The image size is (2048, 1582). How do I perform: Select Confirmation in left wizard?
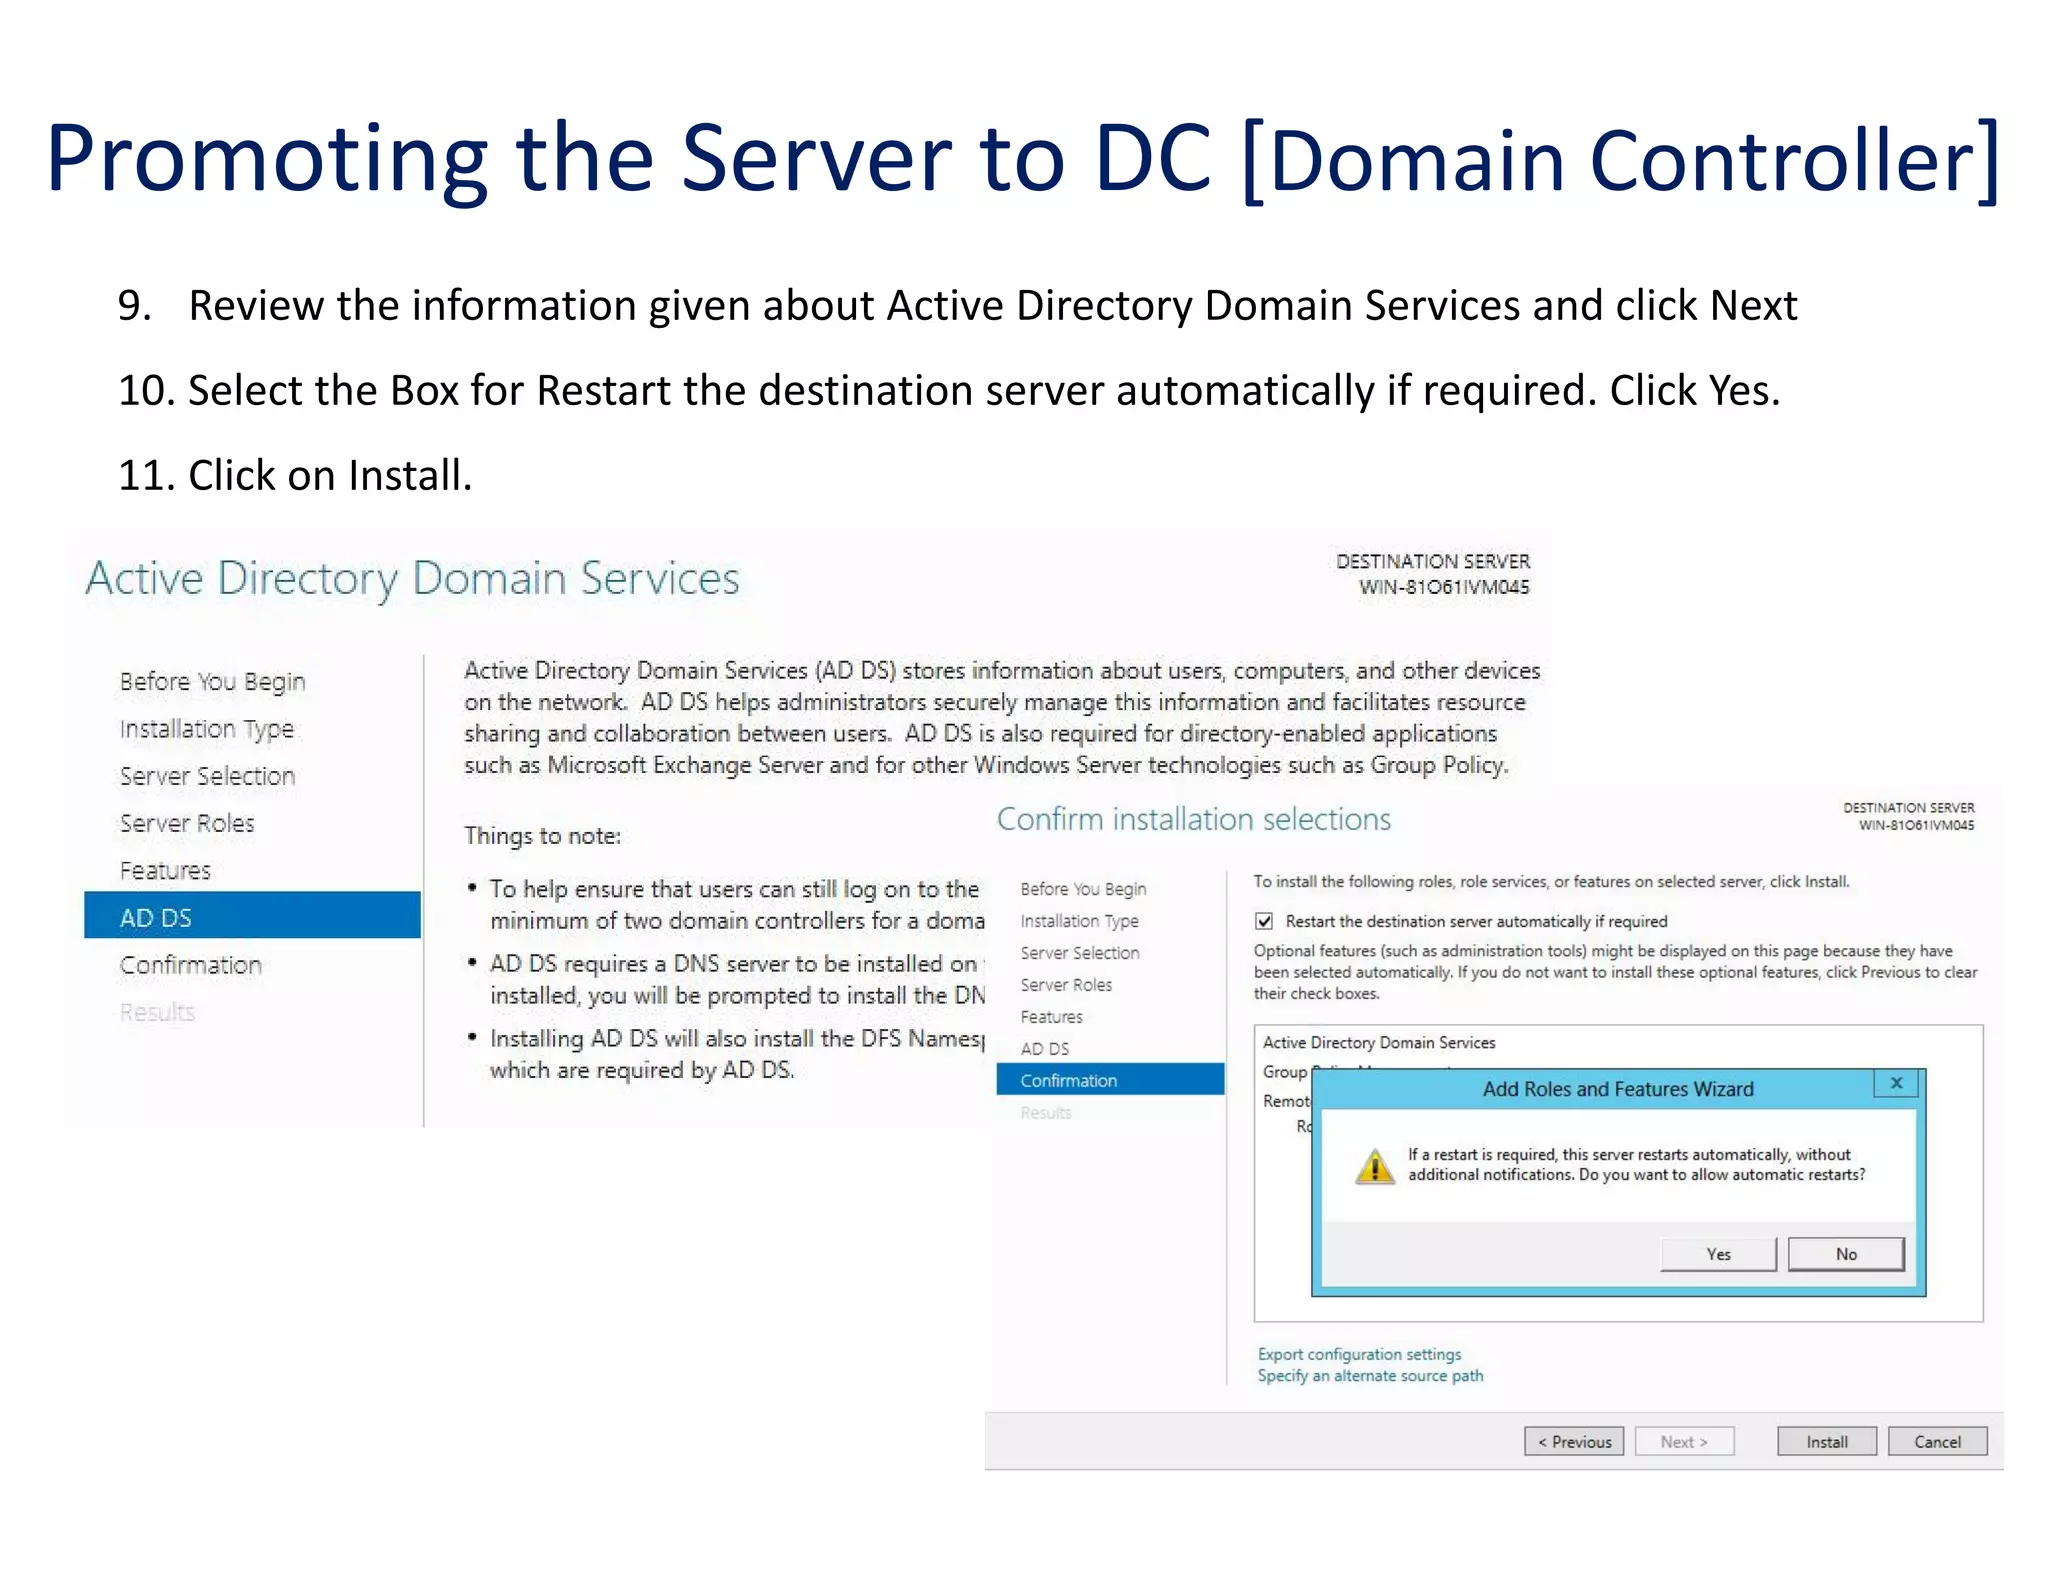pyautogui.click(x=190, y=965)
